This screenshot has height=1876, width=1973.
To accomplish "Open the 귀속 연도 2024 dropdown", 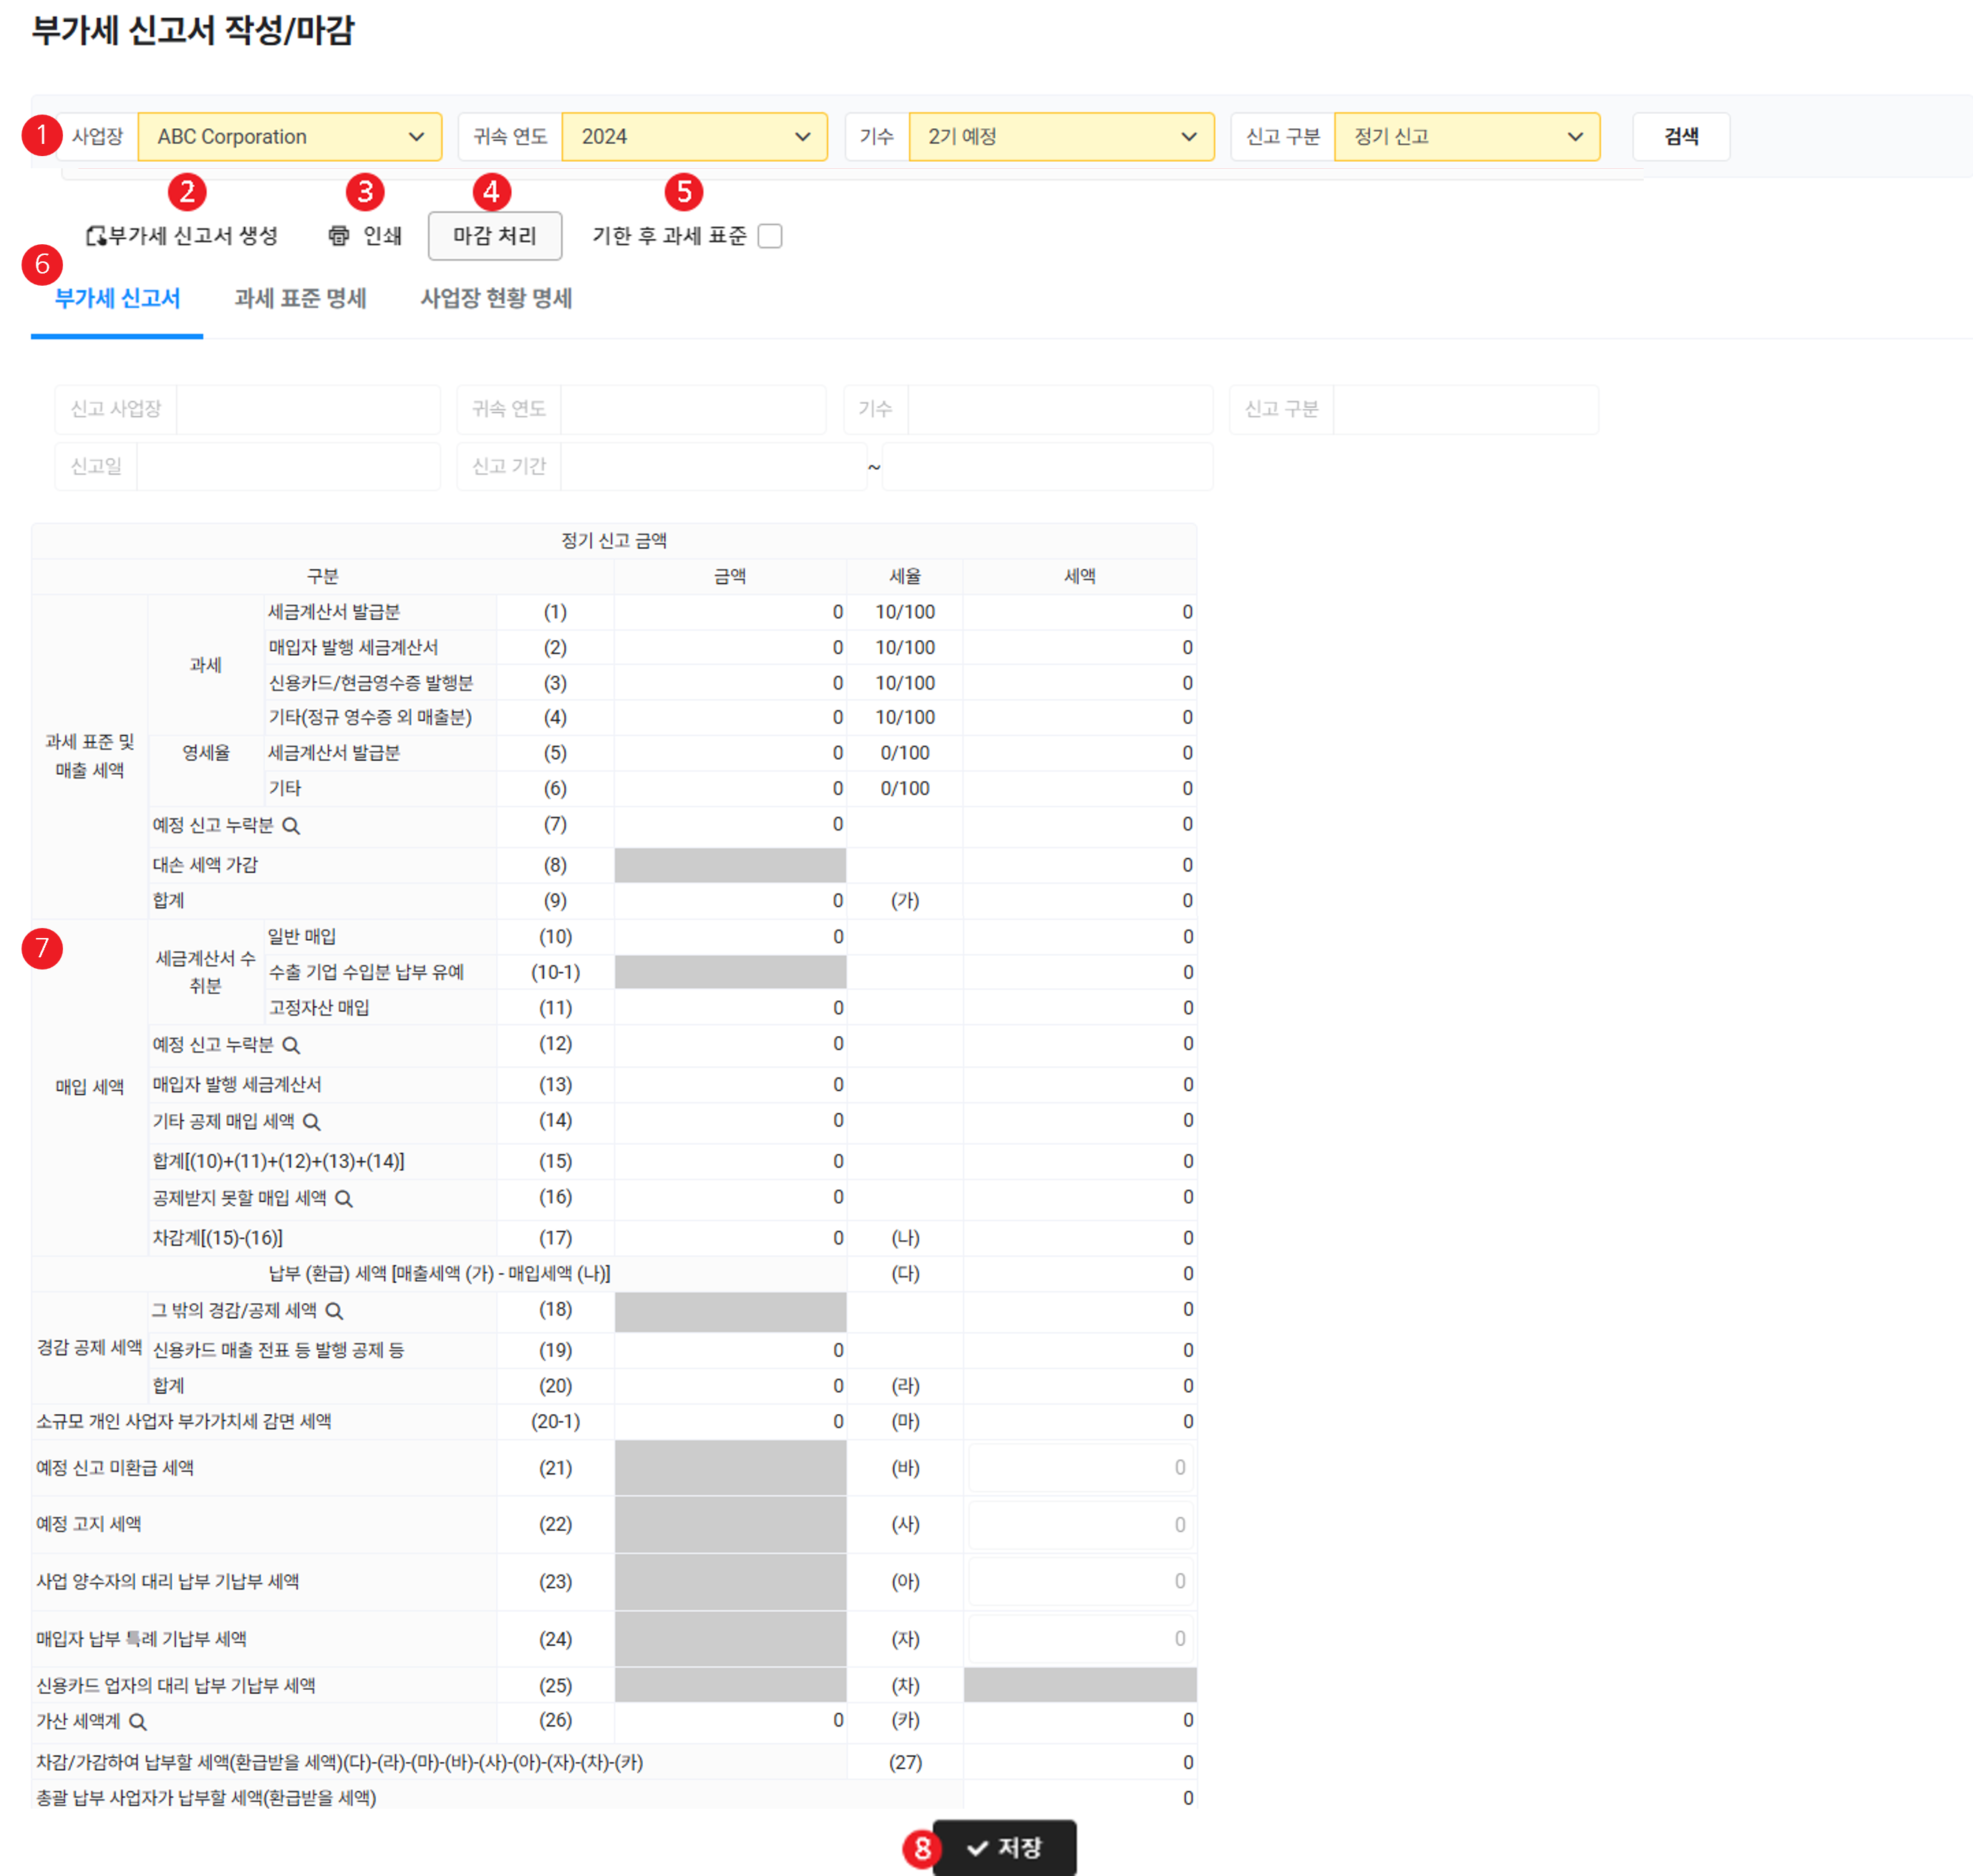I will click(x=694, y=137).
